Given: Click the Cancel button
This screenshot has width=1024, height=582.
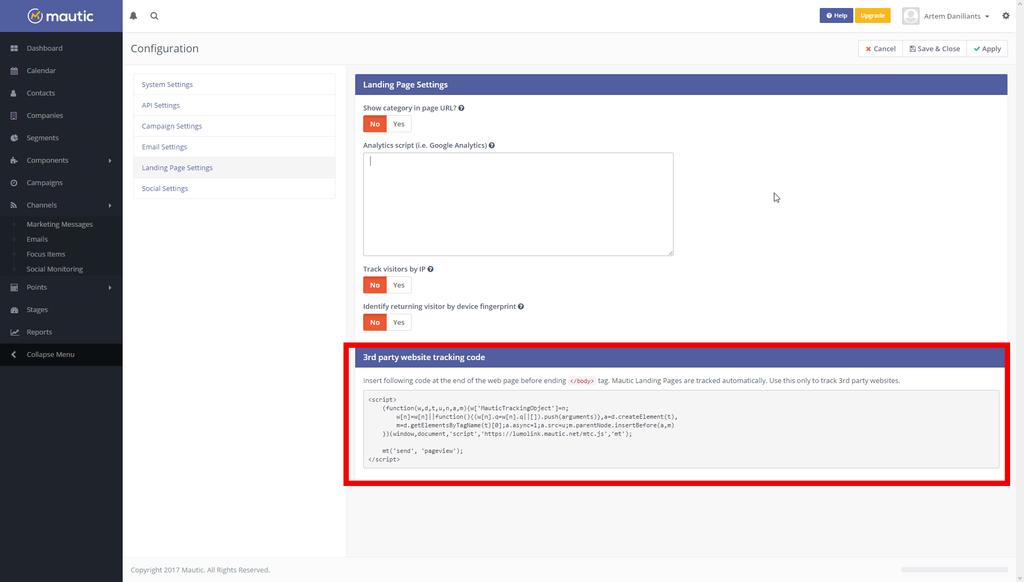Looking at the screenshot, I should [880, 49].
